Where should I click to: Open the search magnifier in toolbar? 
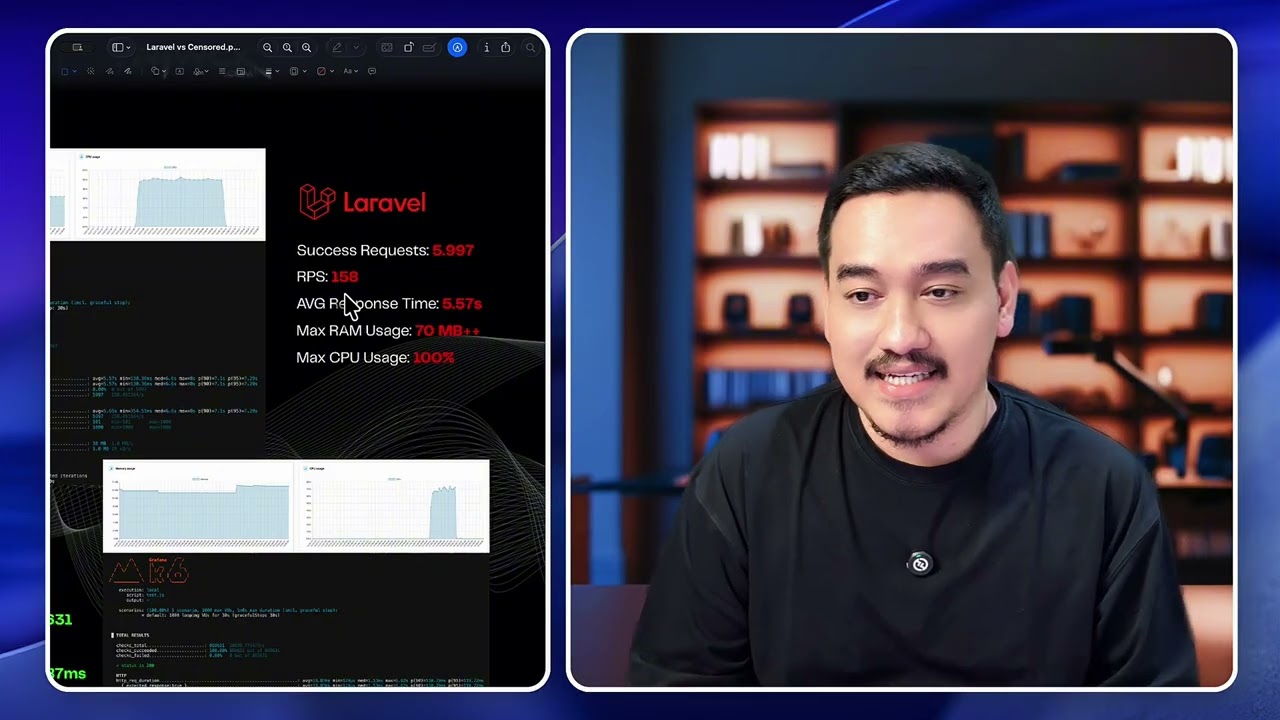(530, 47)
